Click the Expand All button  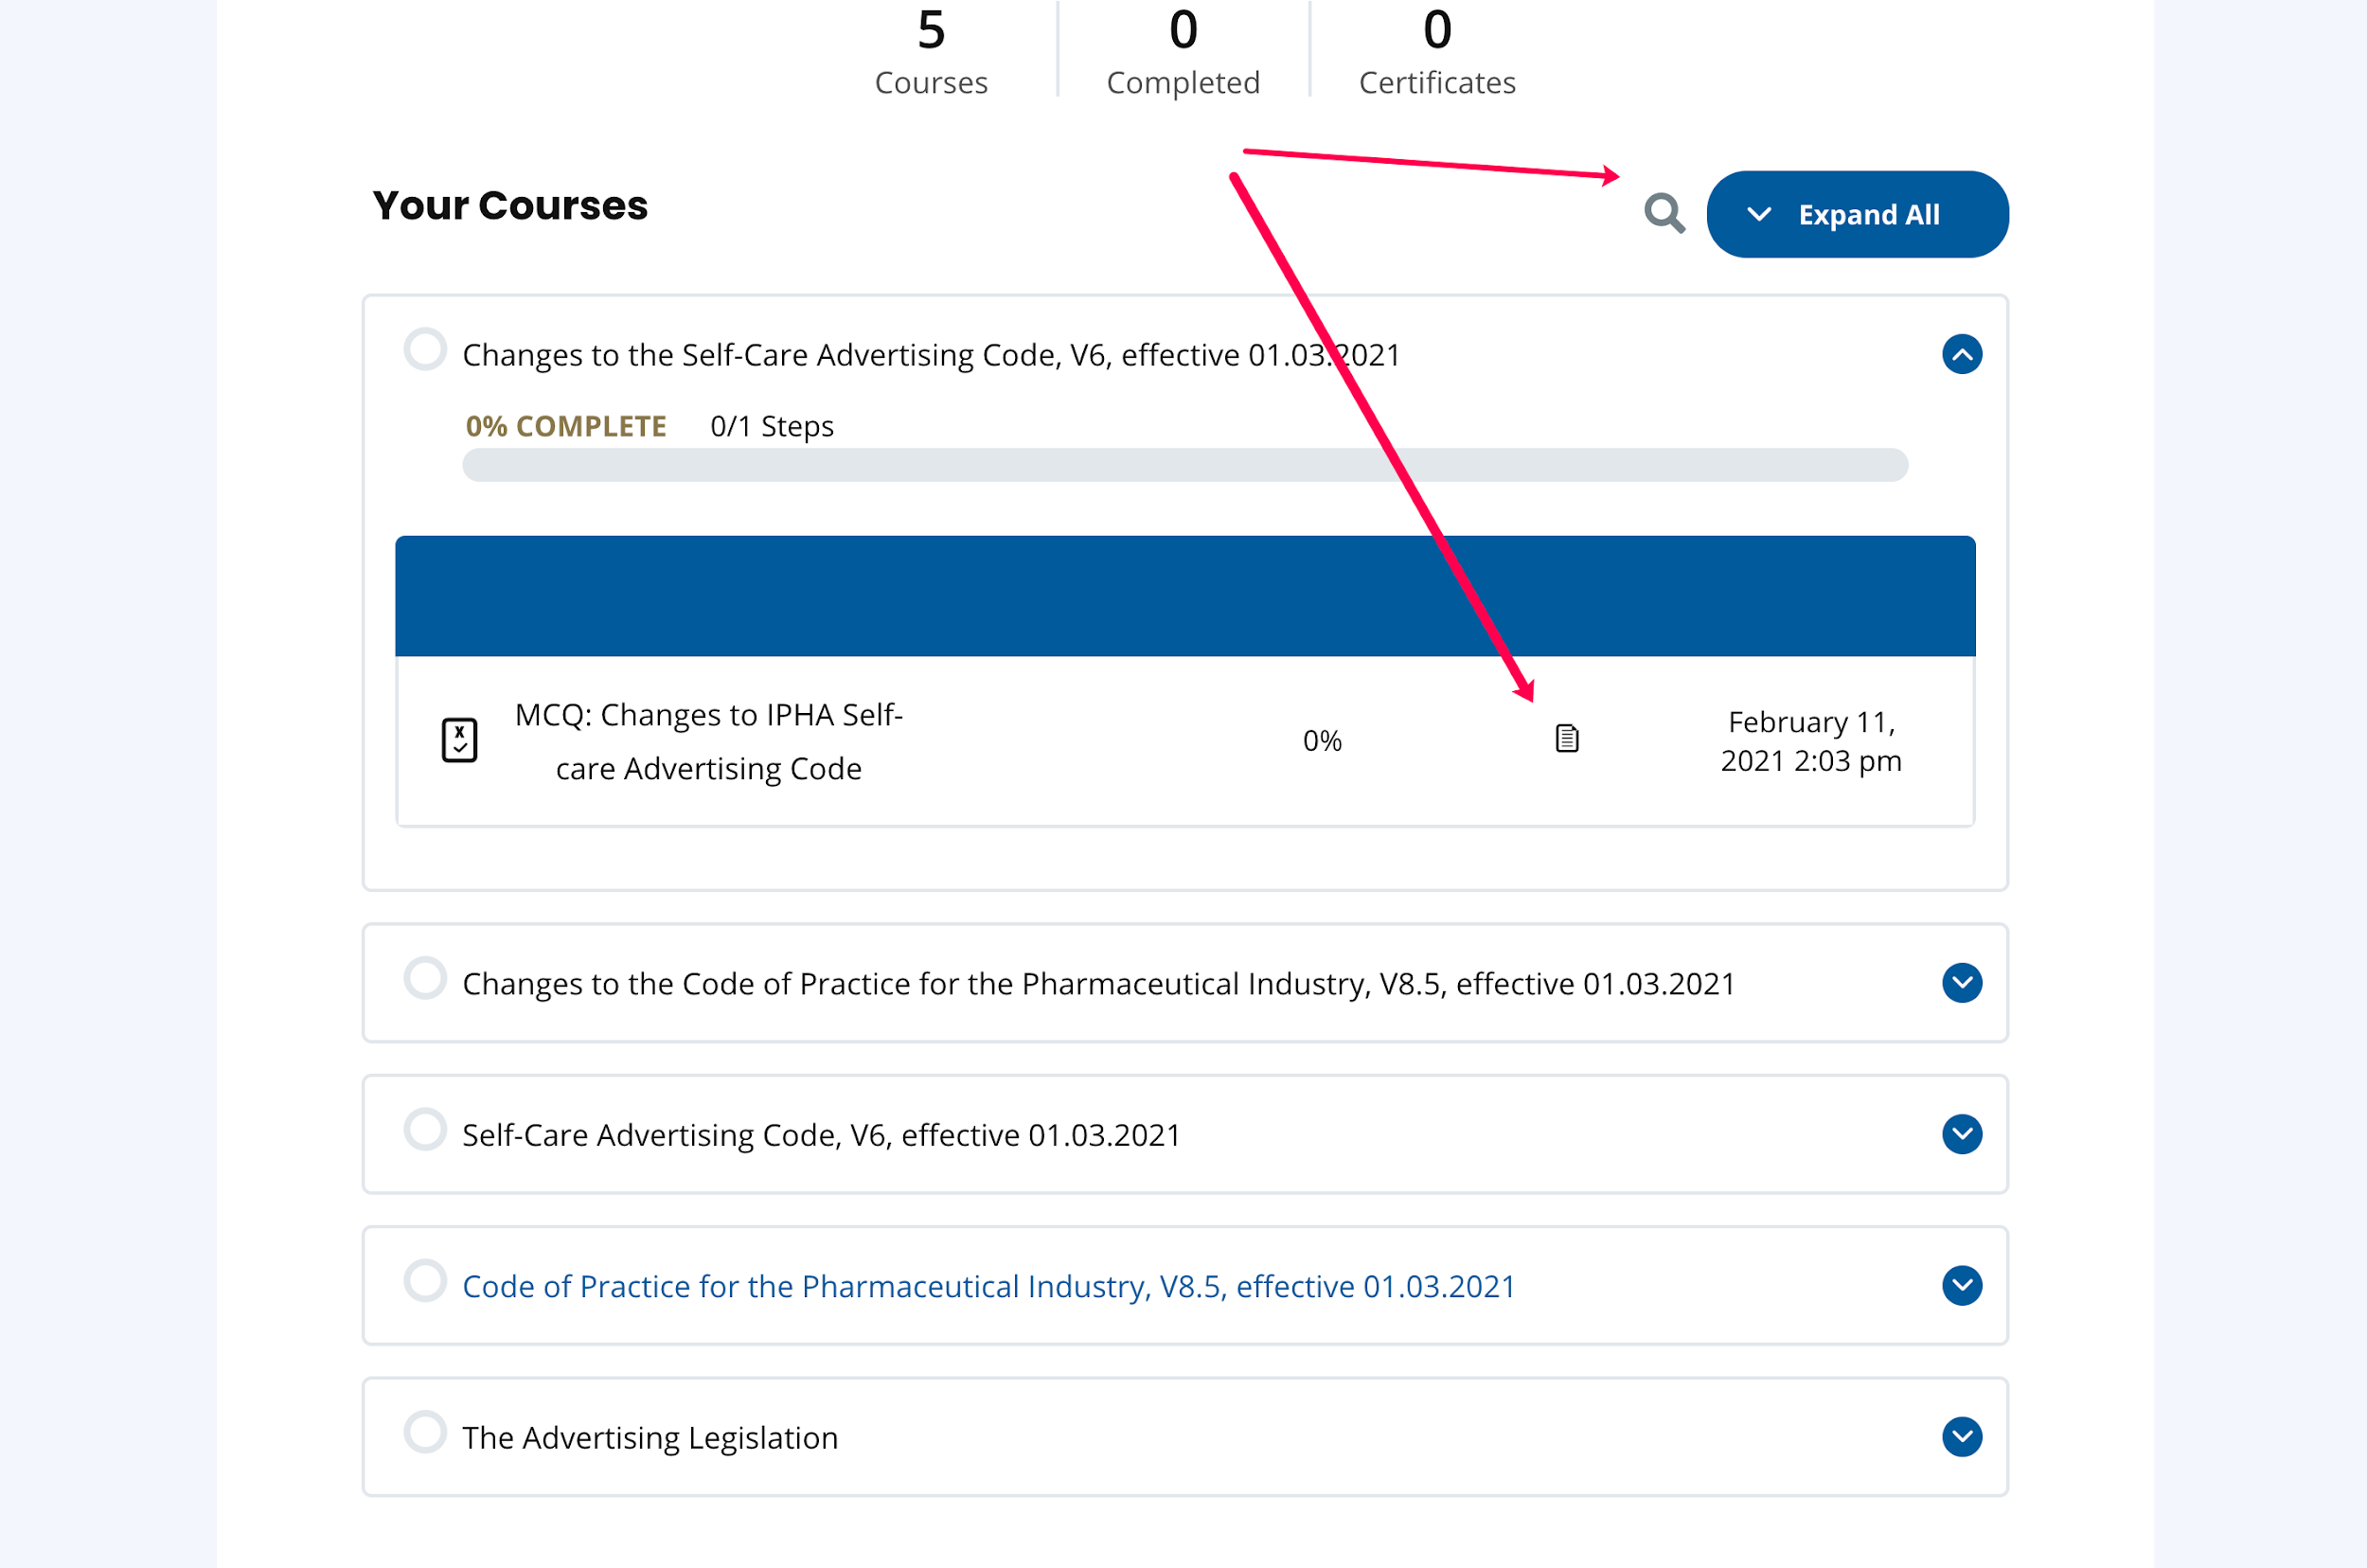[1857, 214]
